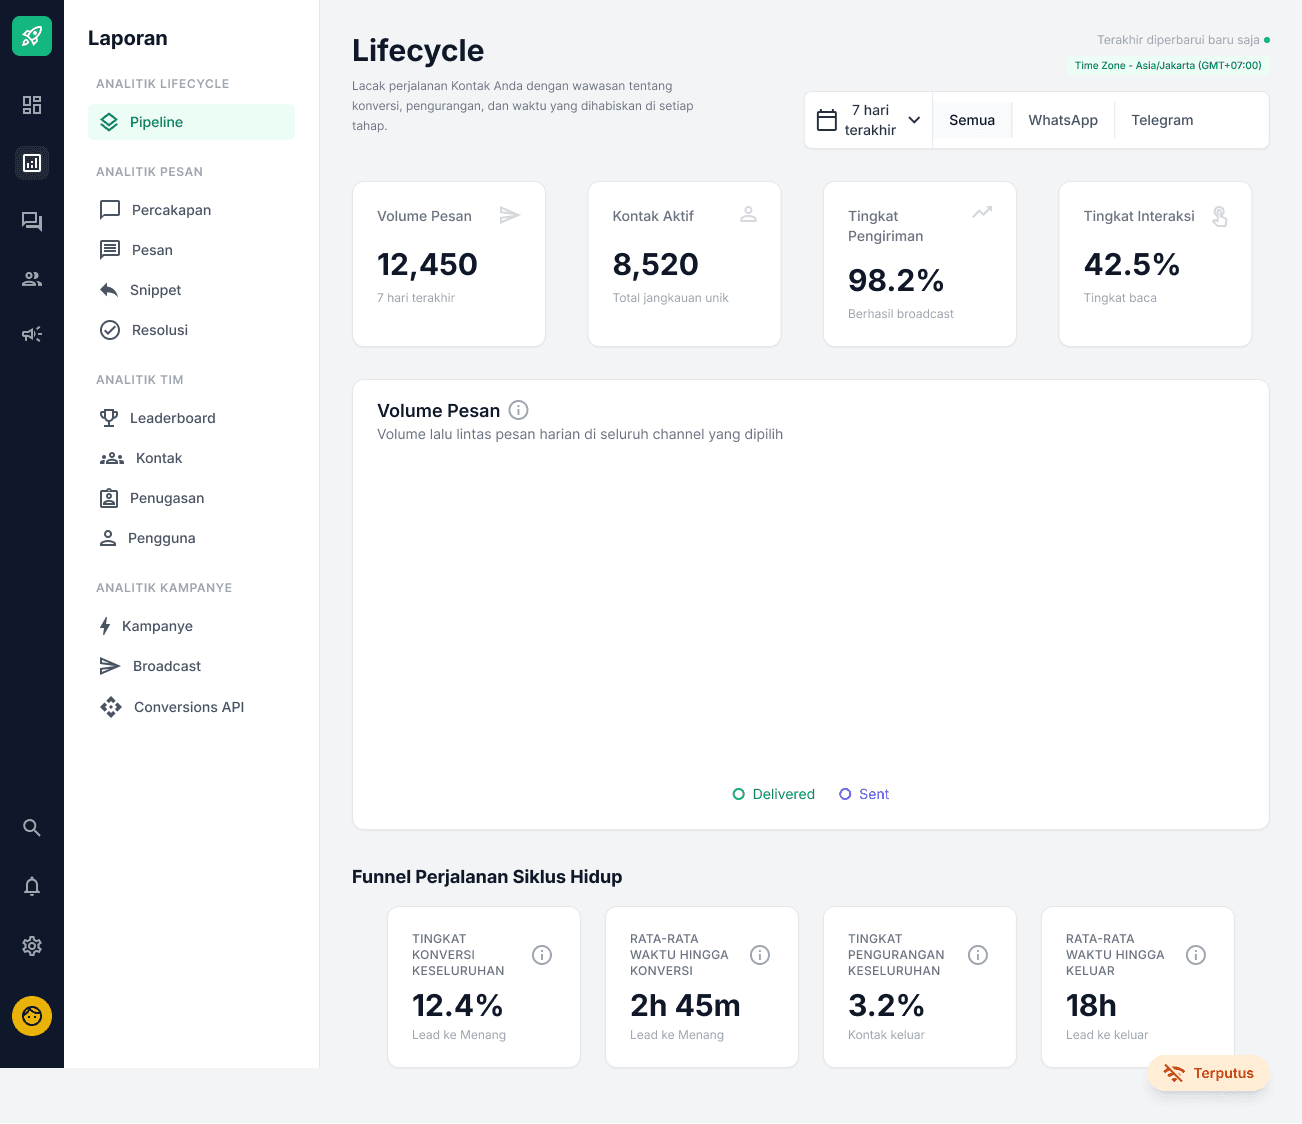Open the broadcast megaphone icon in left rail

pyautogui.click(x=32, y=334)
